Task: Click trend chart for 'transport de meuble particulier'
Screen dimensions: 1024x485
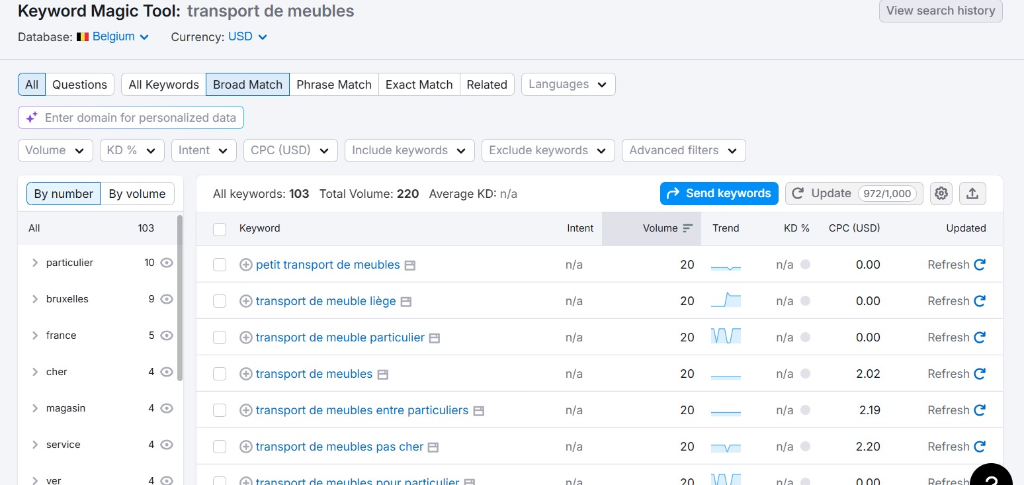Action: (726, 337)
